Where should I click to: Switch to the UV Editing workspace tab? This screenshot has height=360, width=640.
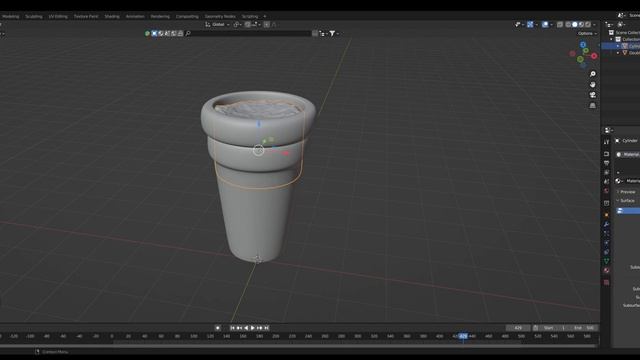(x=58, y=16)
